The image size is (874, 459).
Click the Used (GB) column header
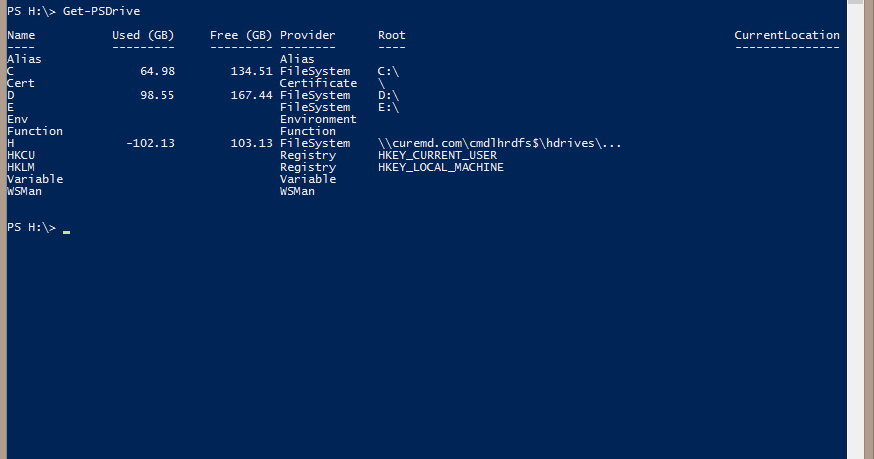[143, 35]
